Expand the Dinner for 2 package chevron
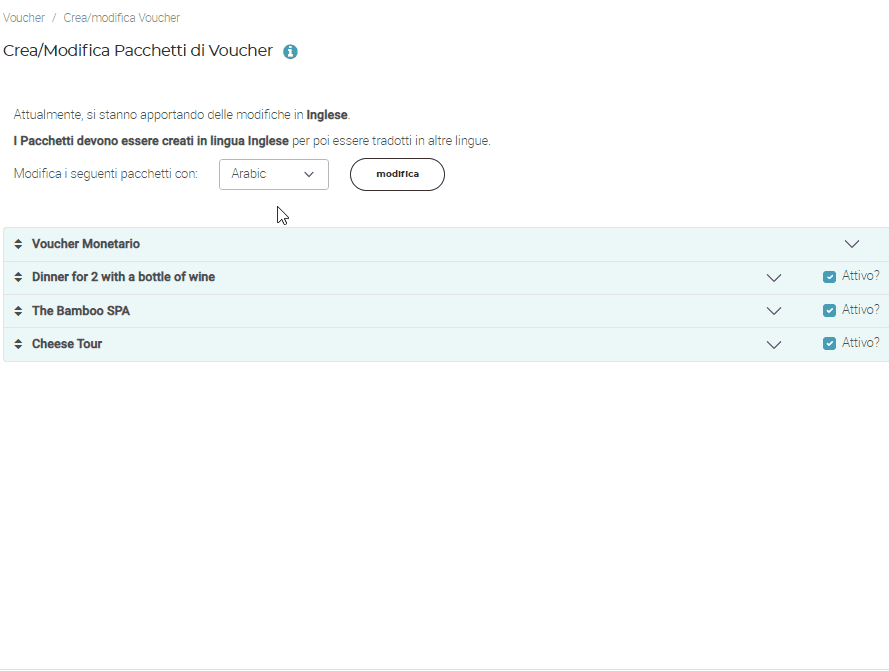The height and width of the screenshot is (671, 889). coord(773,278)
